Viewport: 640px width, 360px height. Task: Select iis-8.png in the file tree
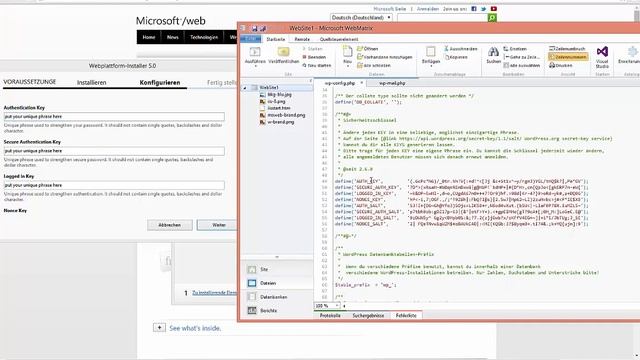click(276, 101)
